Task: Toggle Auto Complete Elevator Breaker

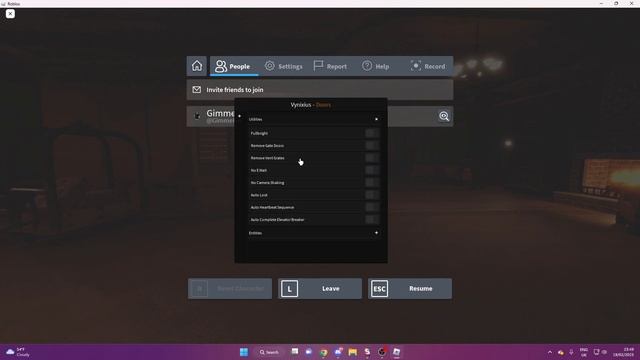Action: click(372, 220)
